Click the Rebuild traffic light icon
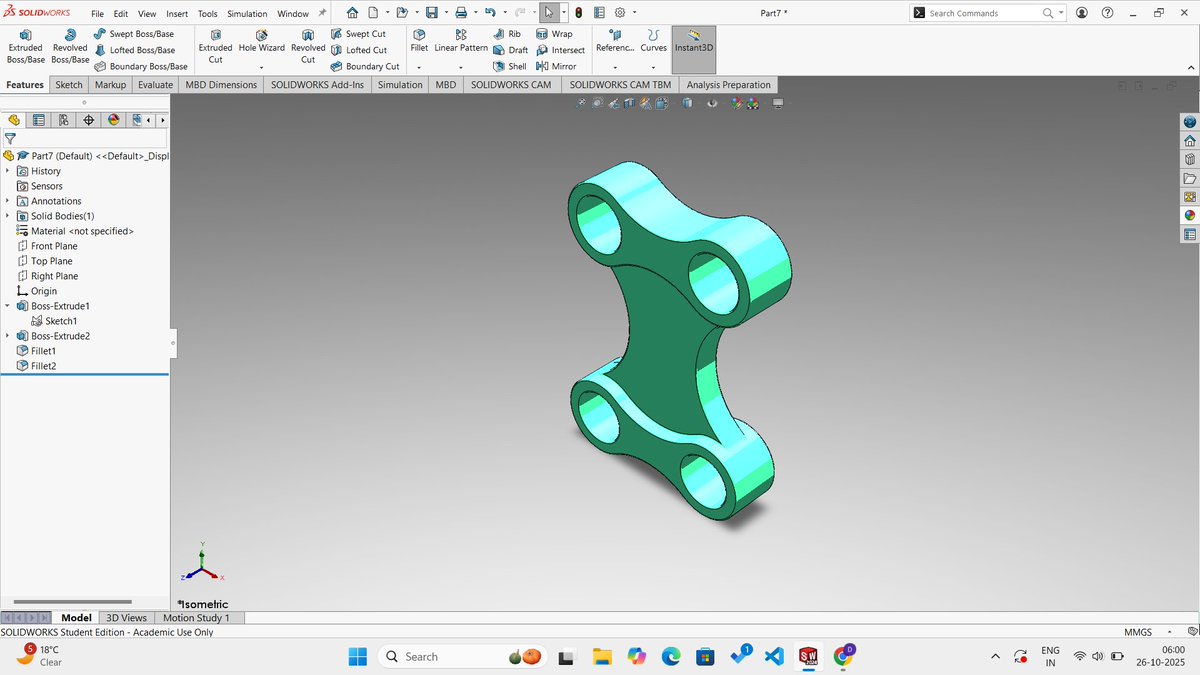This screenshot has width=1200, height=675. [579, 13]
